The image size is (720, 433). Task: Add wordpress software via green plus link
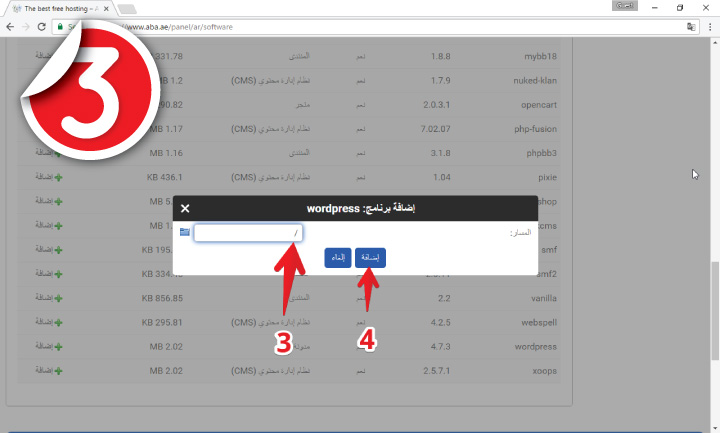point(49,346)
